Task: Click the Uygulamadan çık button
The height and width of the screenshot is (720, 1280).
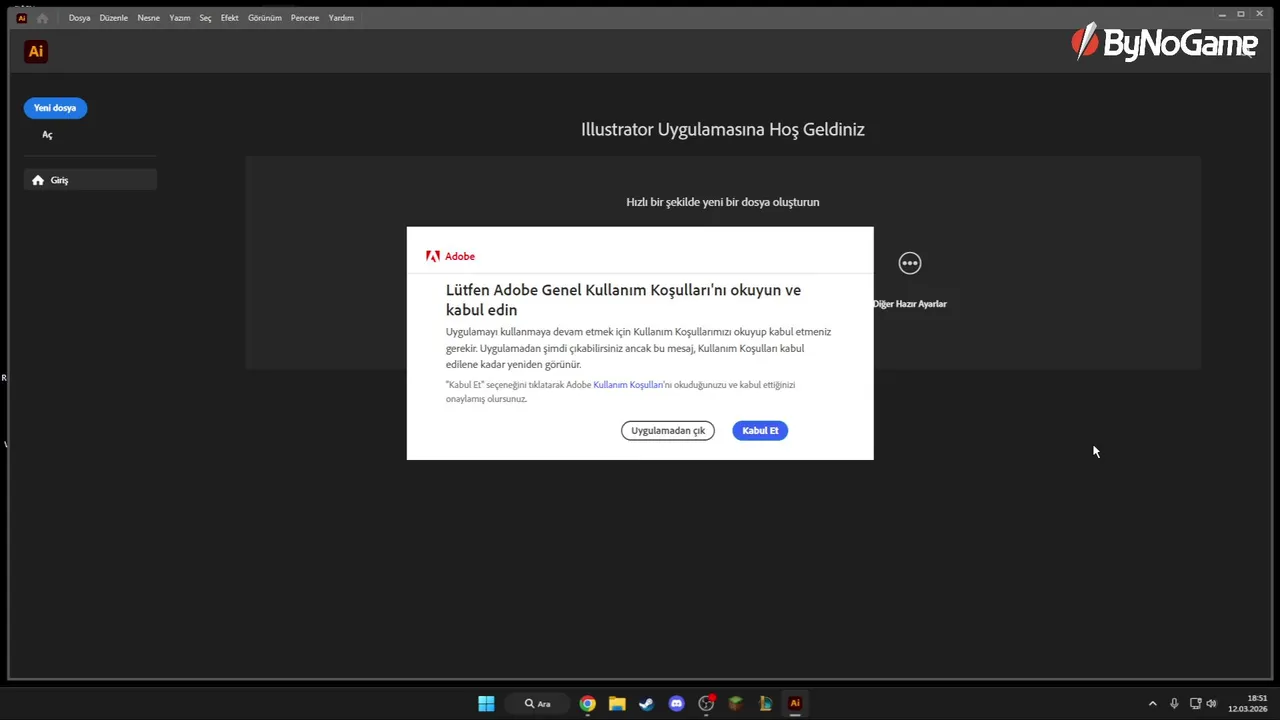Action: coord(668,430)
